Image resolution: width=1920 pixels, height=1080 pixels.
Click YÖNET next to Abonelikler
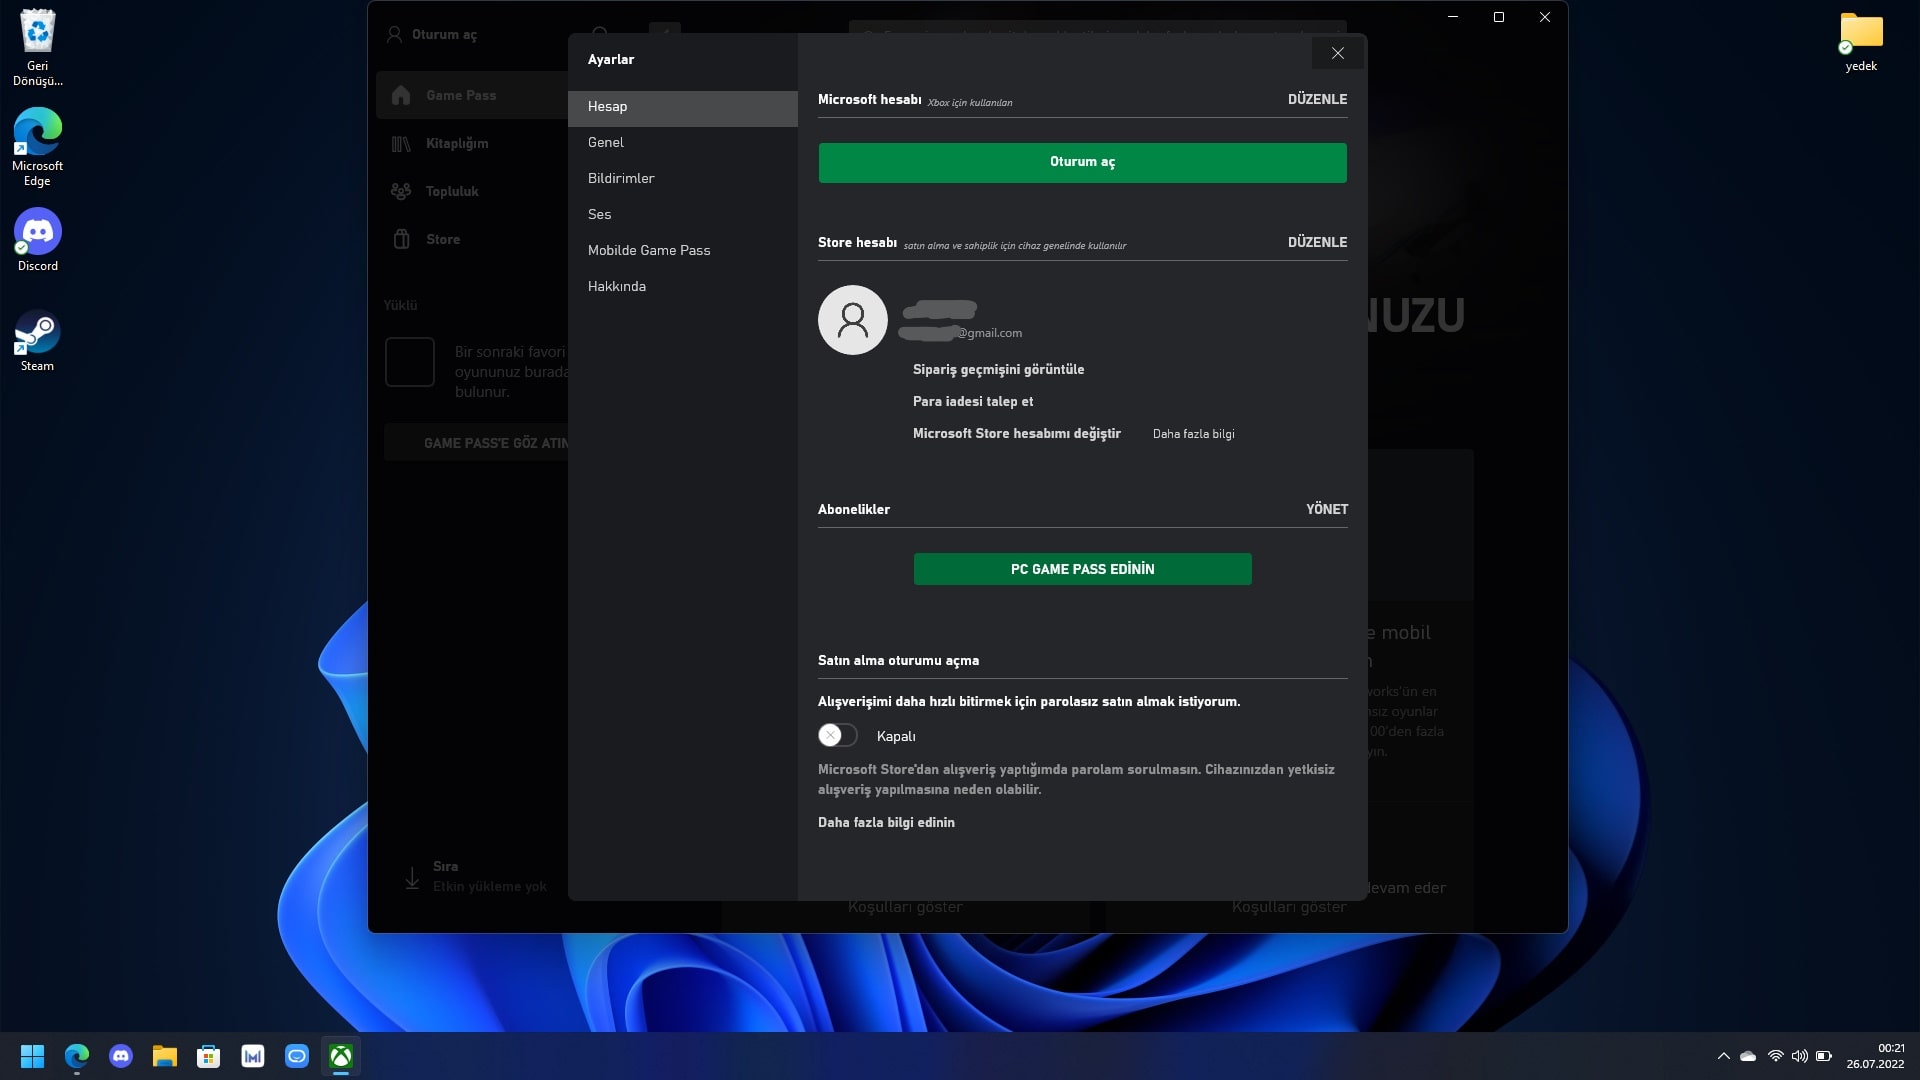pyautogui.click(x=1327, y=509)
